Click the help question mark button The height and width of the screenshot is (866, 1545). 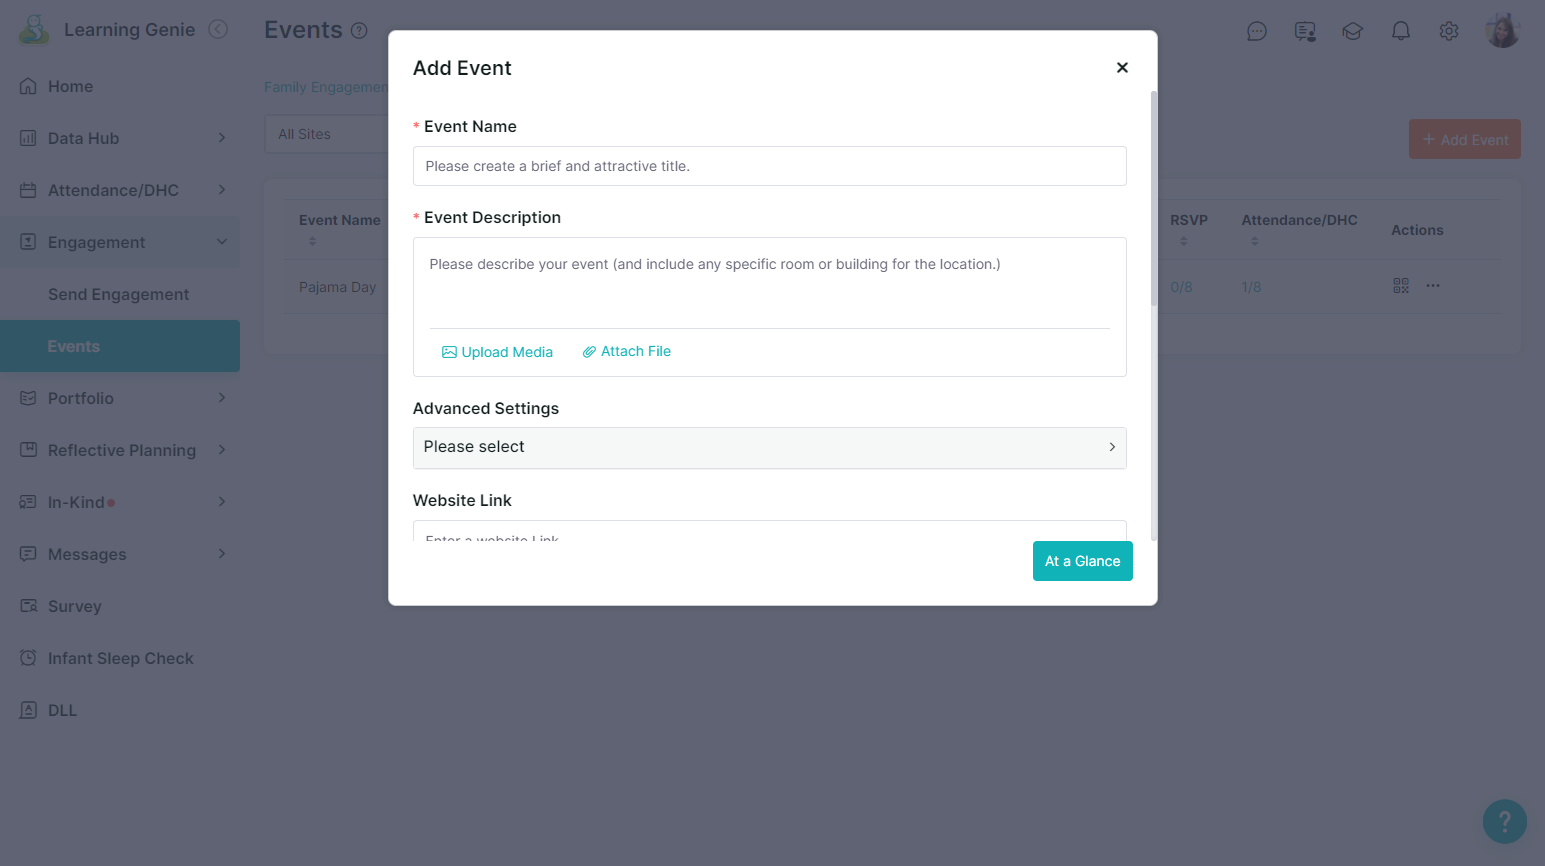(x=1504, y=821)
